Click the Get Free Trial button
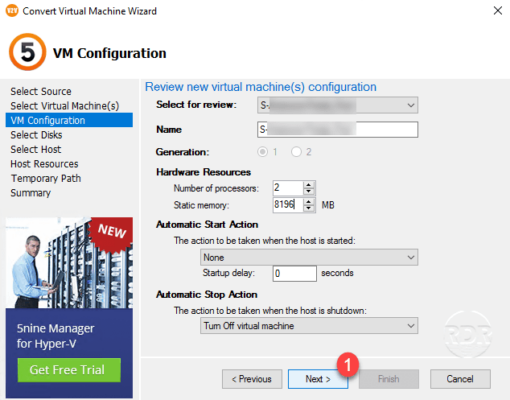 coord(69,370)
